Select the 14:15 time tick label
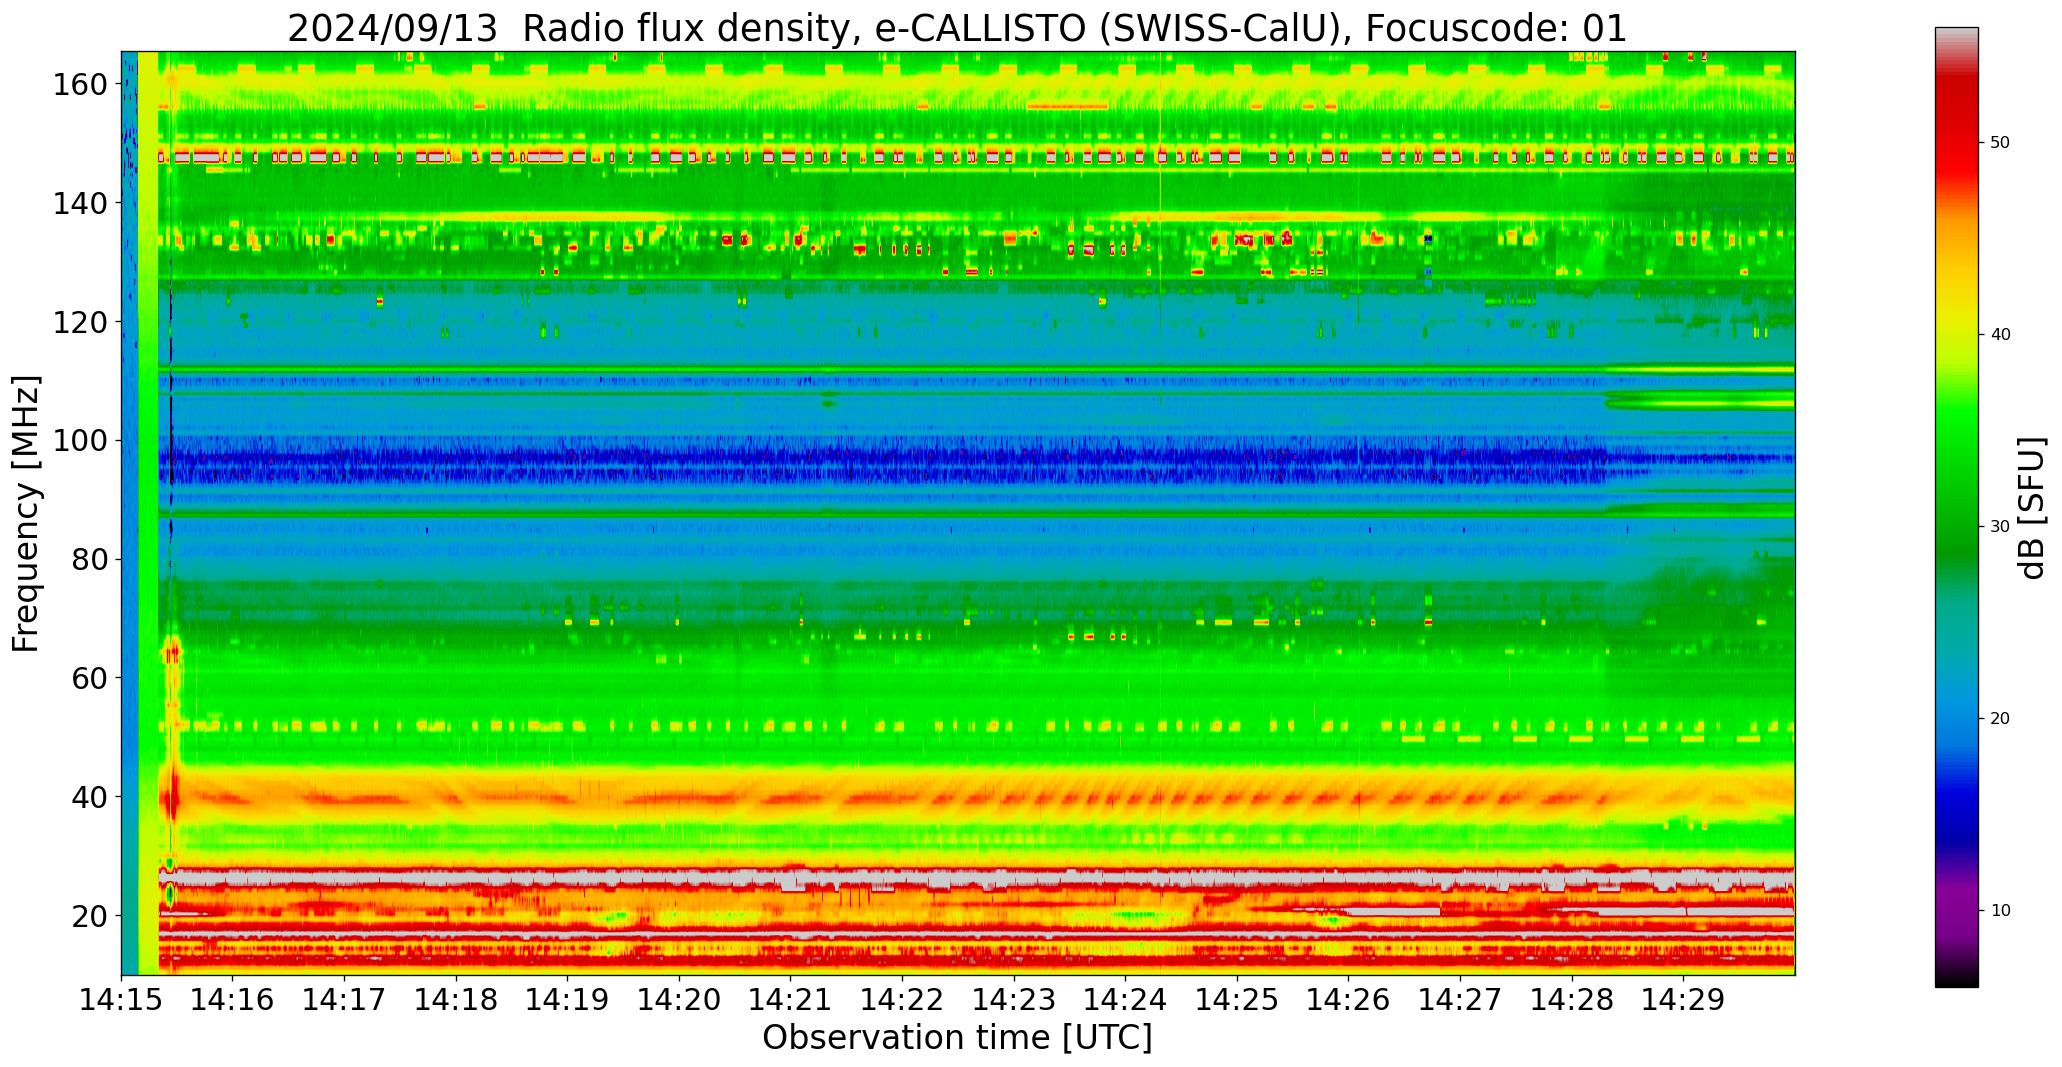 [121, 999]
